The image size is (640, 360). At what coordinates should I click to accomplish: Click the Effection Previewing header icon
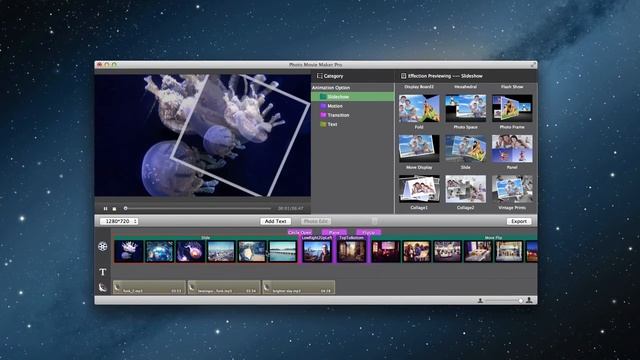403,76
